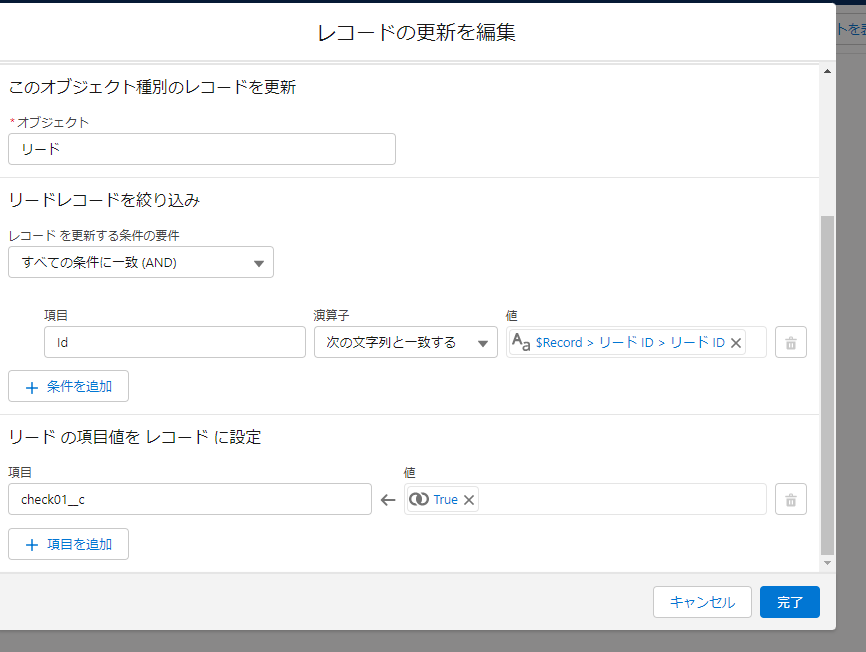Screen dimensions: 866x652
Task: Click 項目を追加 to add a field
Action: [68, 543]
